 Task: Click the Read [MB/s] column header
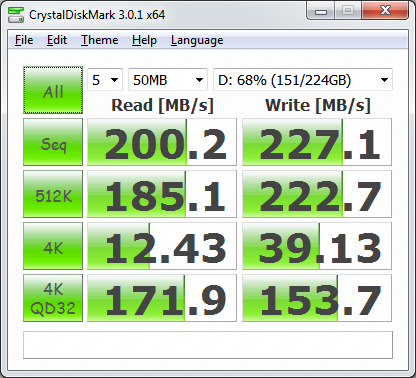[162, 105]
